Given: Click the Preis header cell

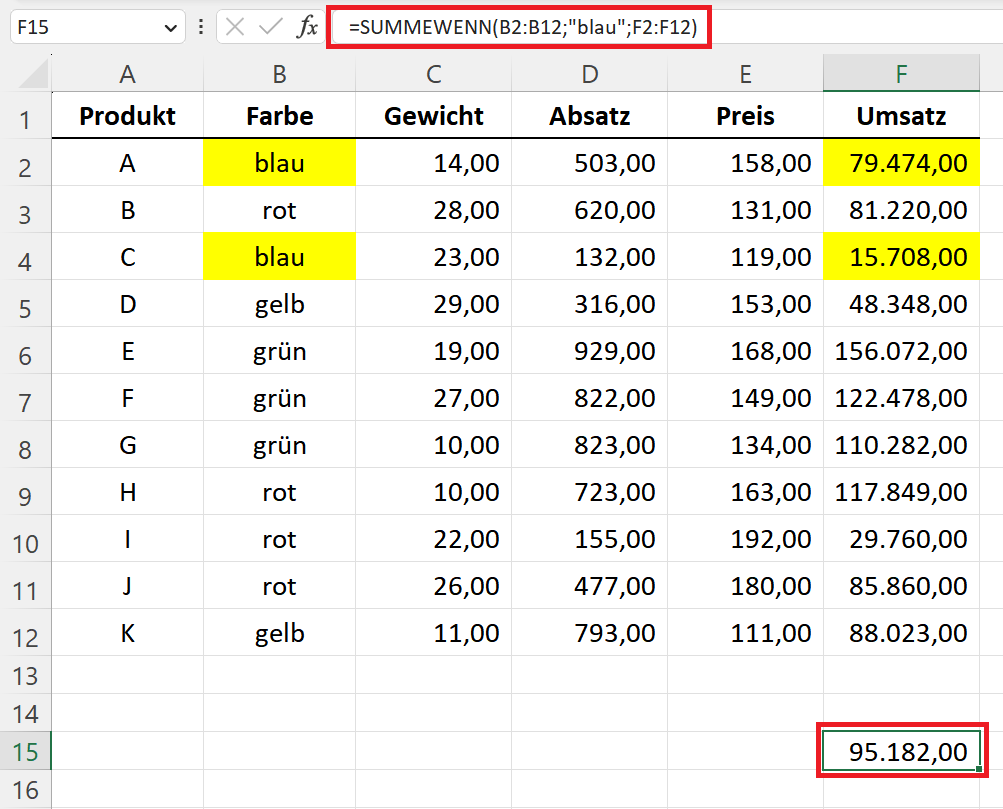Looking at the screenshot, I should [x=745, y=116].
